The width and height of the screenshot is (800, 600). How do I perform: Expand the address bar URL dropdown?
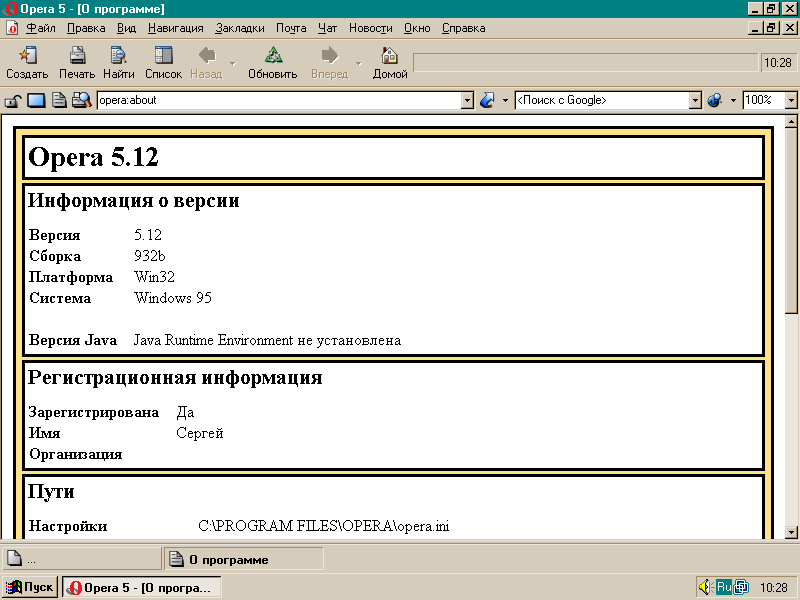point(467,101)
